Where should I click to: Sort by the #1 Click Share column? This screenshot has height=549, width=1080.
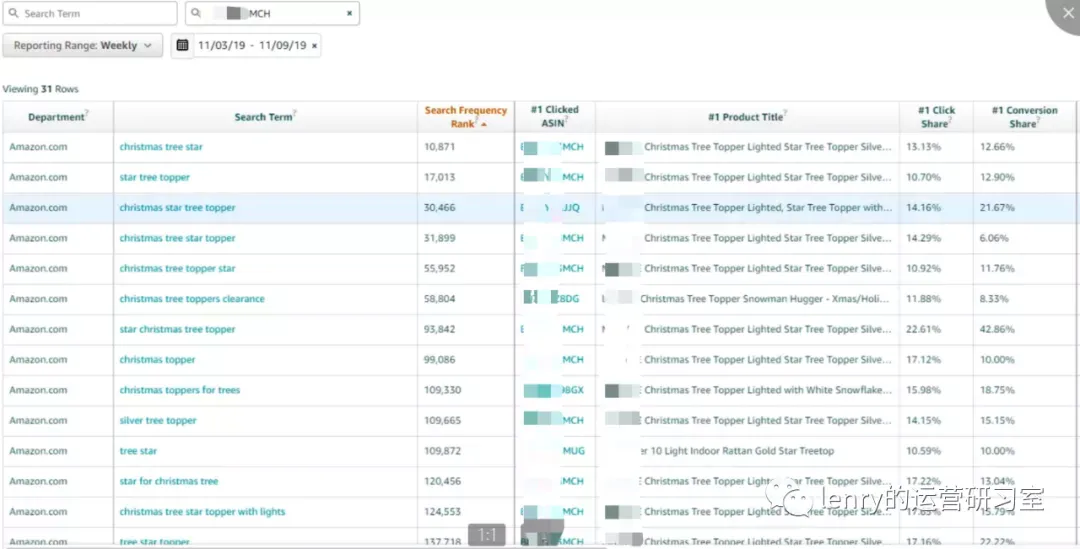[x=936, y=116]
